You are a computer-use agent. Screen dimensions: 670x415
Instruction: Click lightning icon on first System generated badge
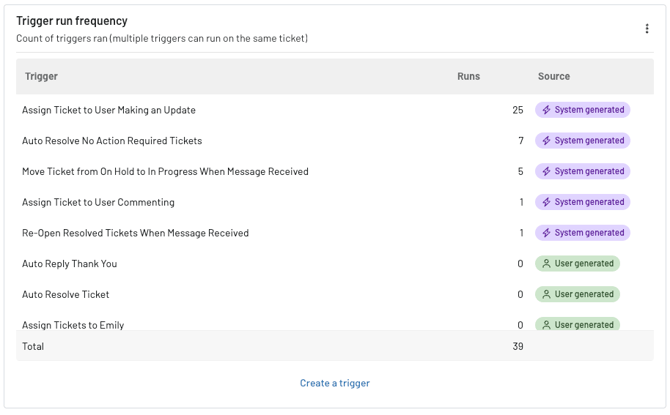point(546,110)
